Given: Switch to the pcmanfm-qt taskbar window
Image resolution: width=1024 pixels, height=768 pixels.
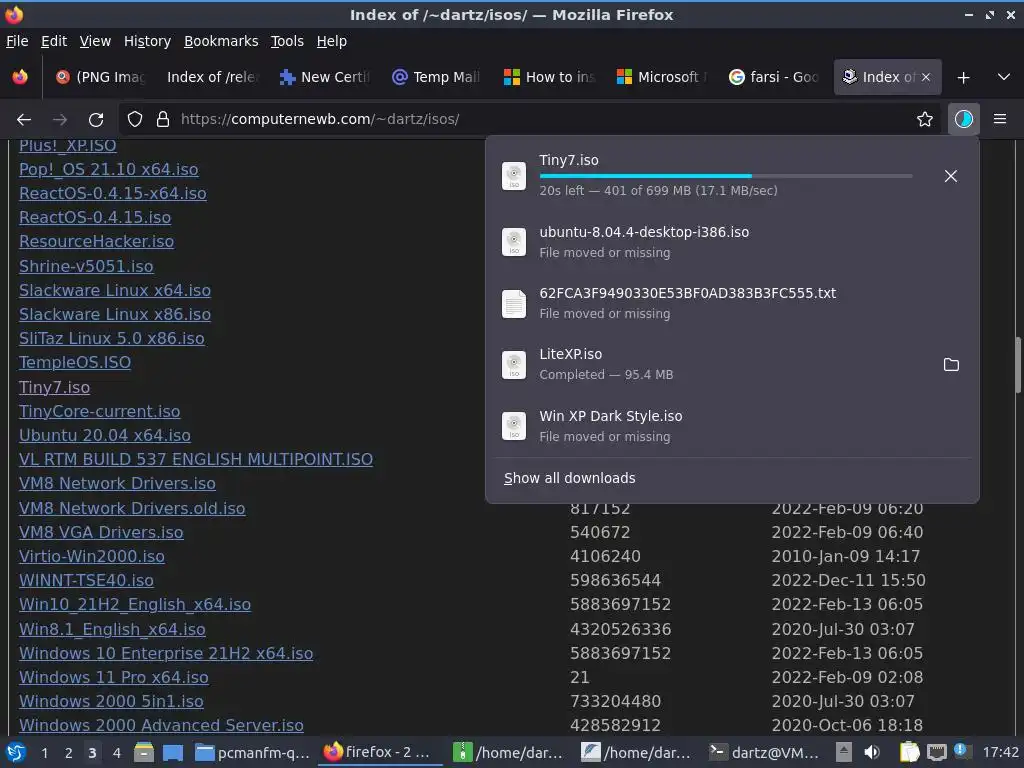Looking at the screenshot, I should coord(253,752).
